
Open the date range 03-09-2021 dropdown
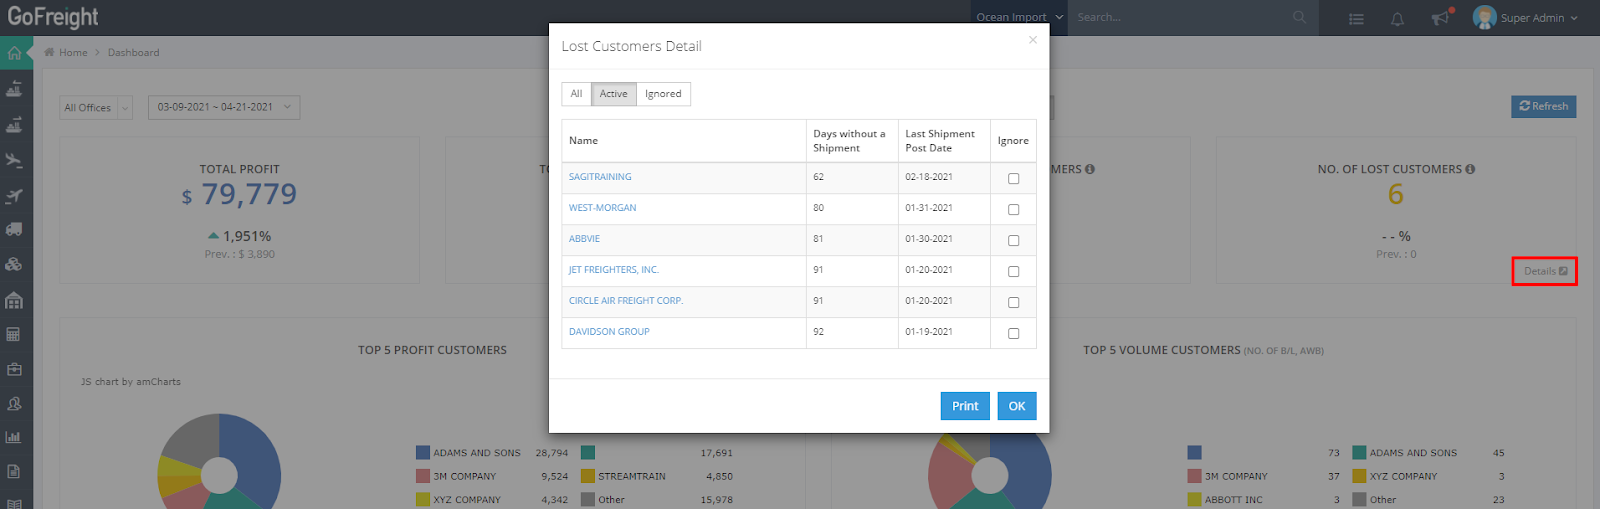click(x=224, y=107)
